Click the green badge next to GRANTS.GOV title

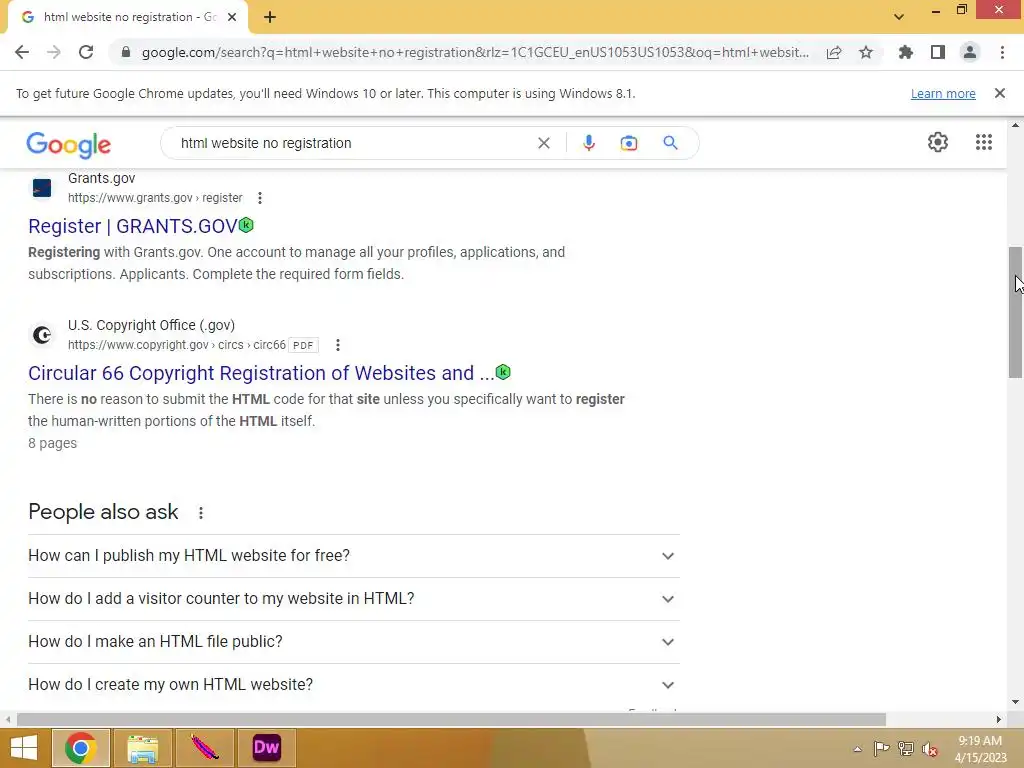[246, 225]
